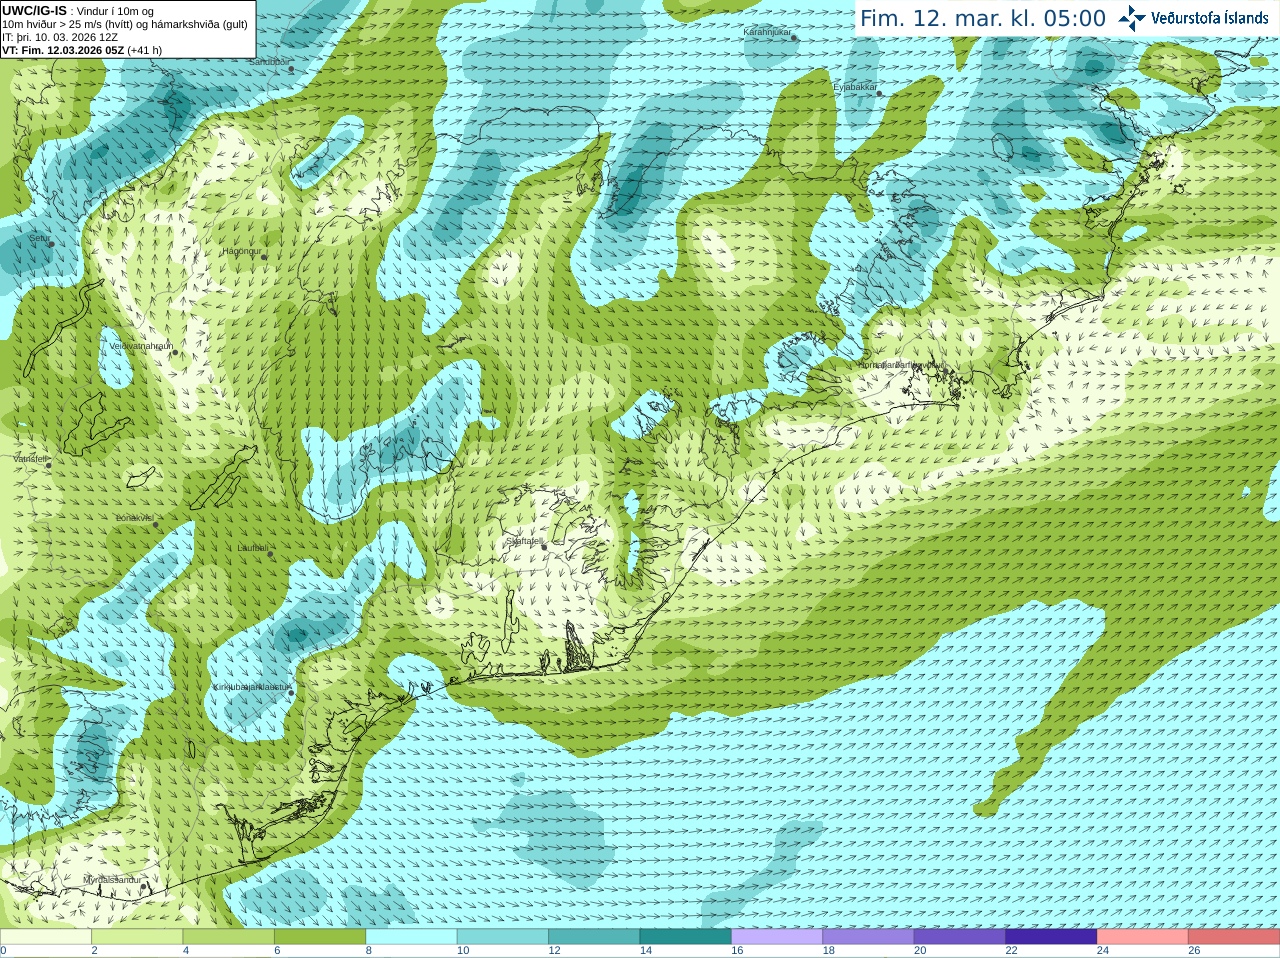Select the Vatnsfell station label

tap(30, 459)
